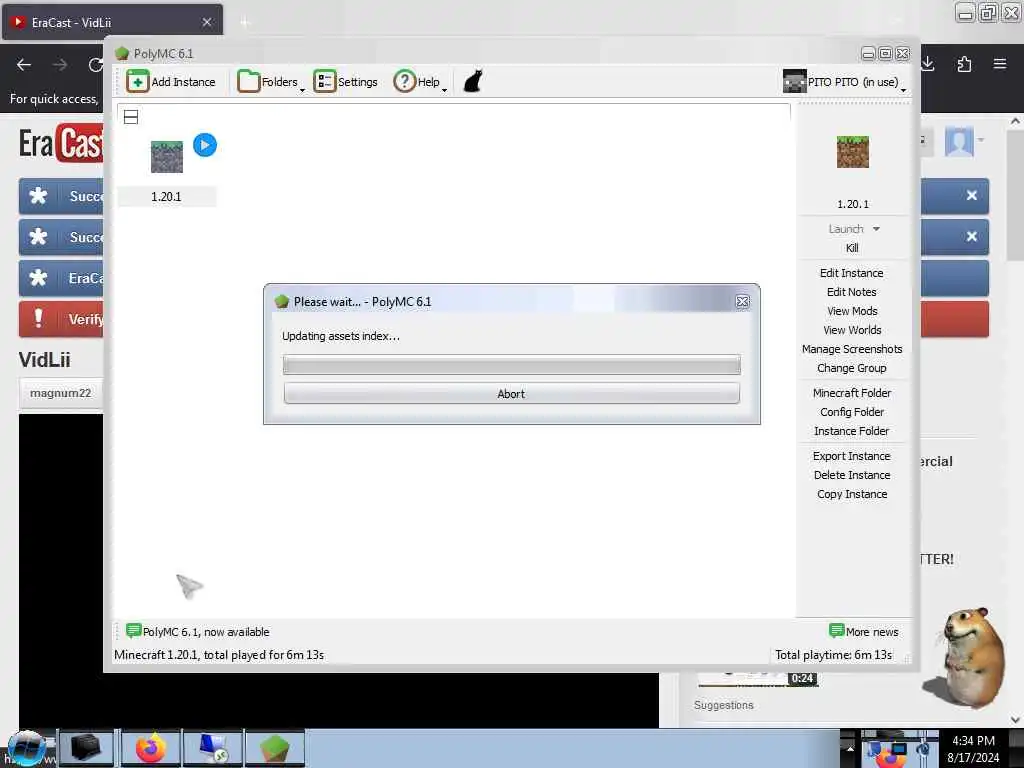Click the Firefox forward arrow

tap(60, 65)
